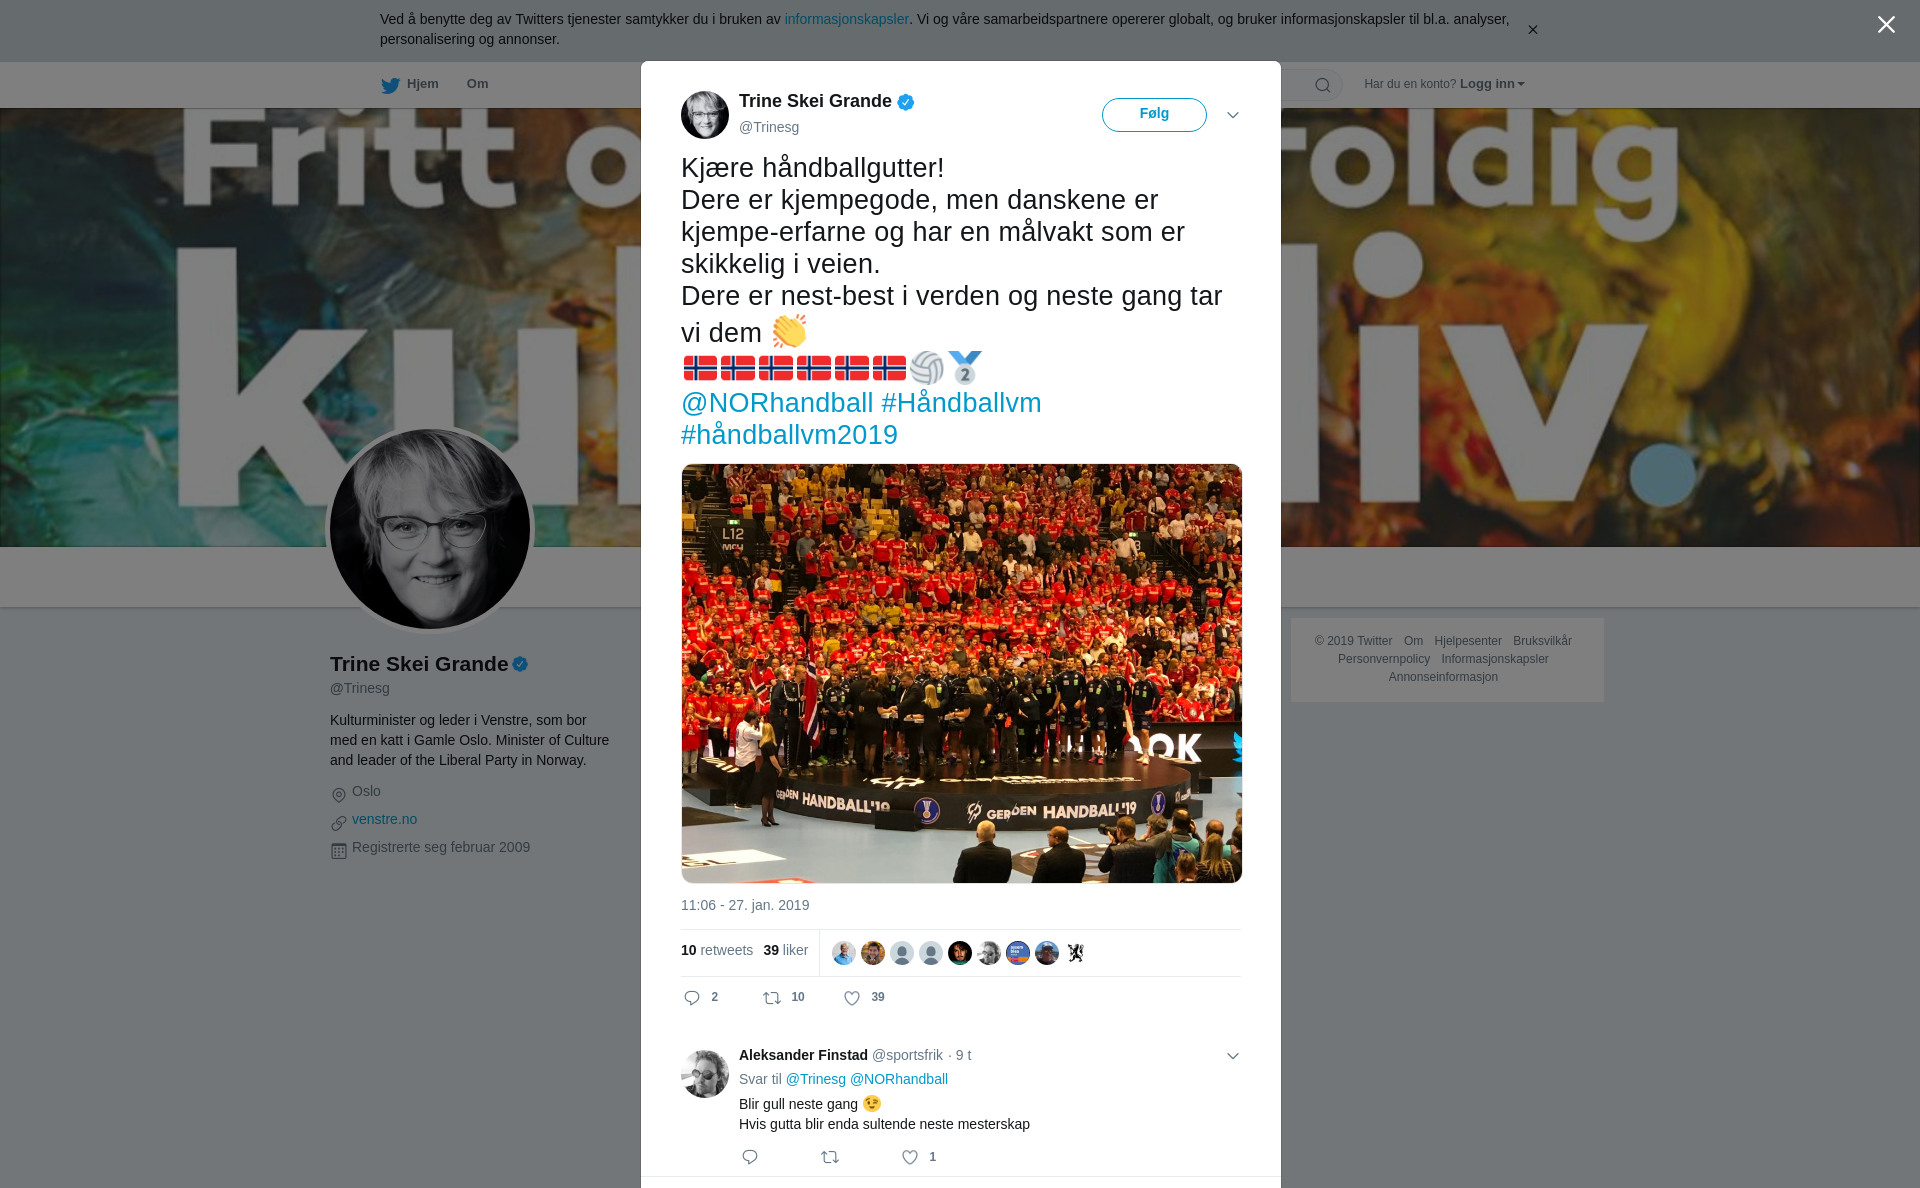Like the main tweet with heart icon

click(x=852, y=998)
